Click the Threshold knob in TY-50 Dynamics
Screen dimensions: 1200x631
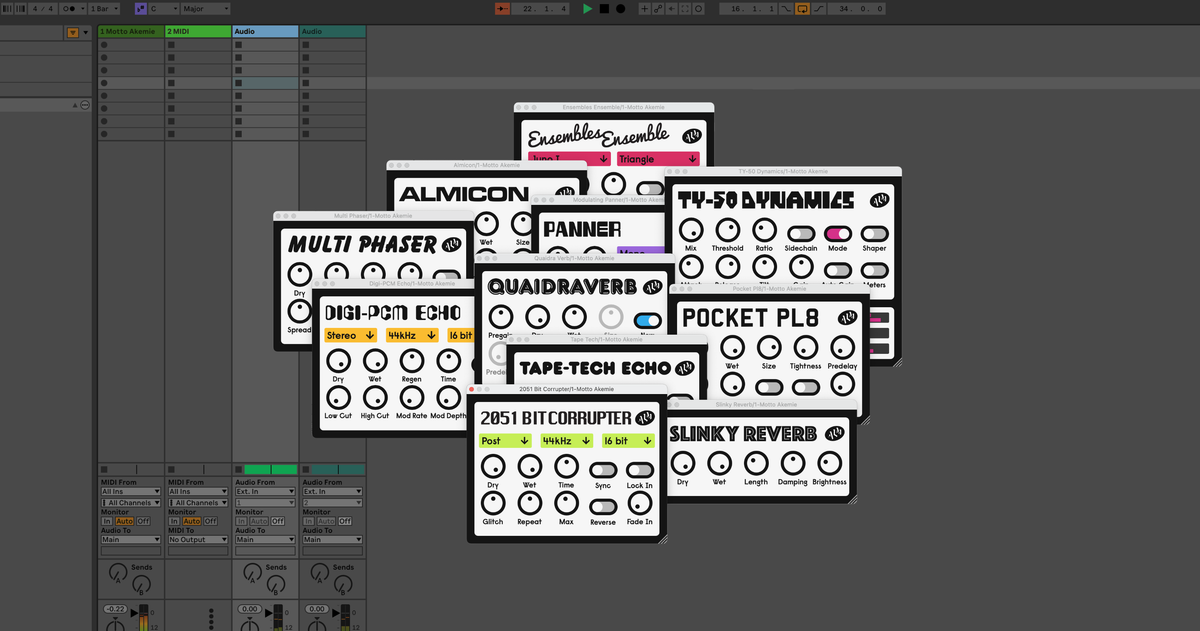pyautogui.click(x=727, y=230)
